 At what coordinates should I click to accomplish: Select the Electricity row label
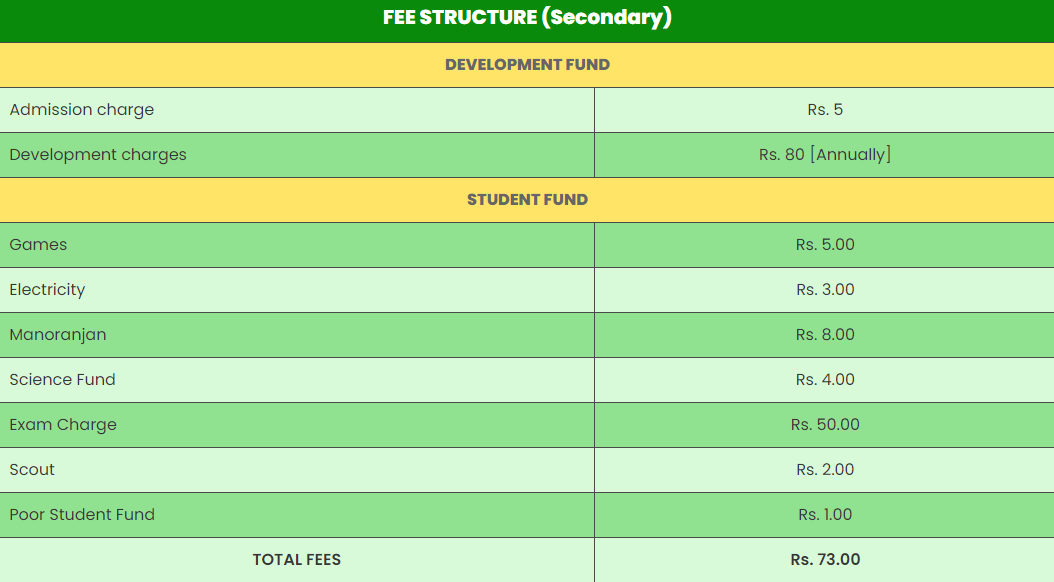(47, 290)
